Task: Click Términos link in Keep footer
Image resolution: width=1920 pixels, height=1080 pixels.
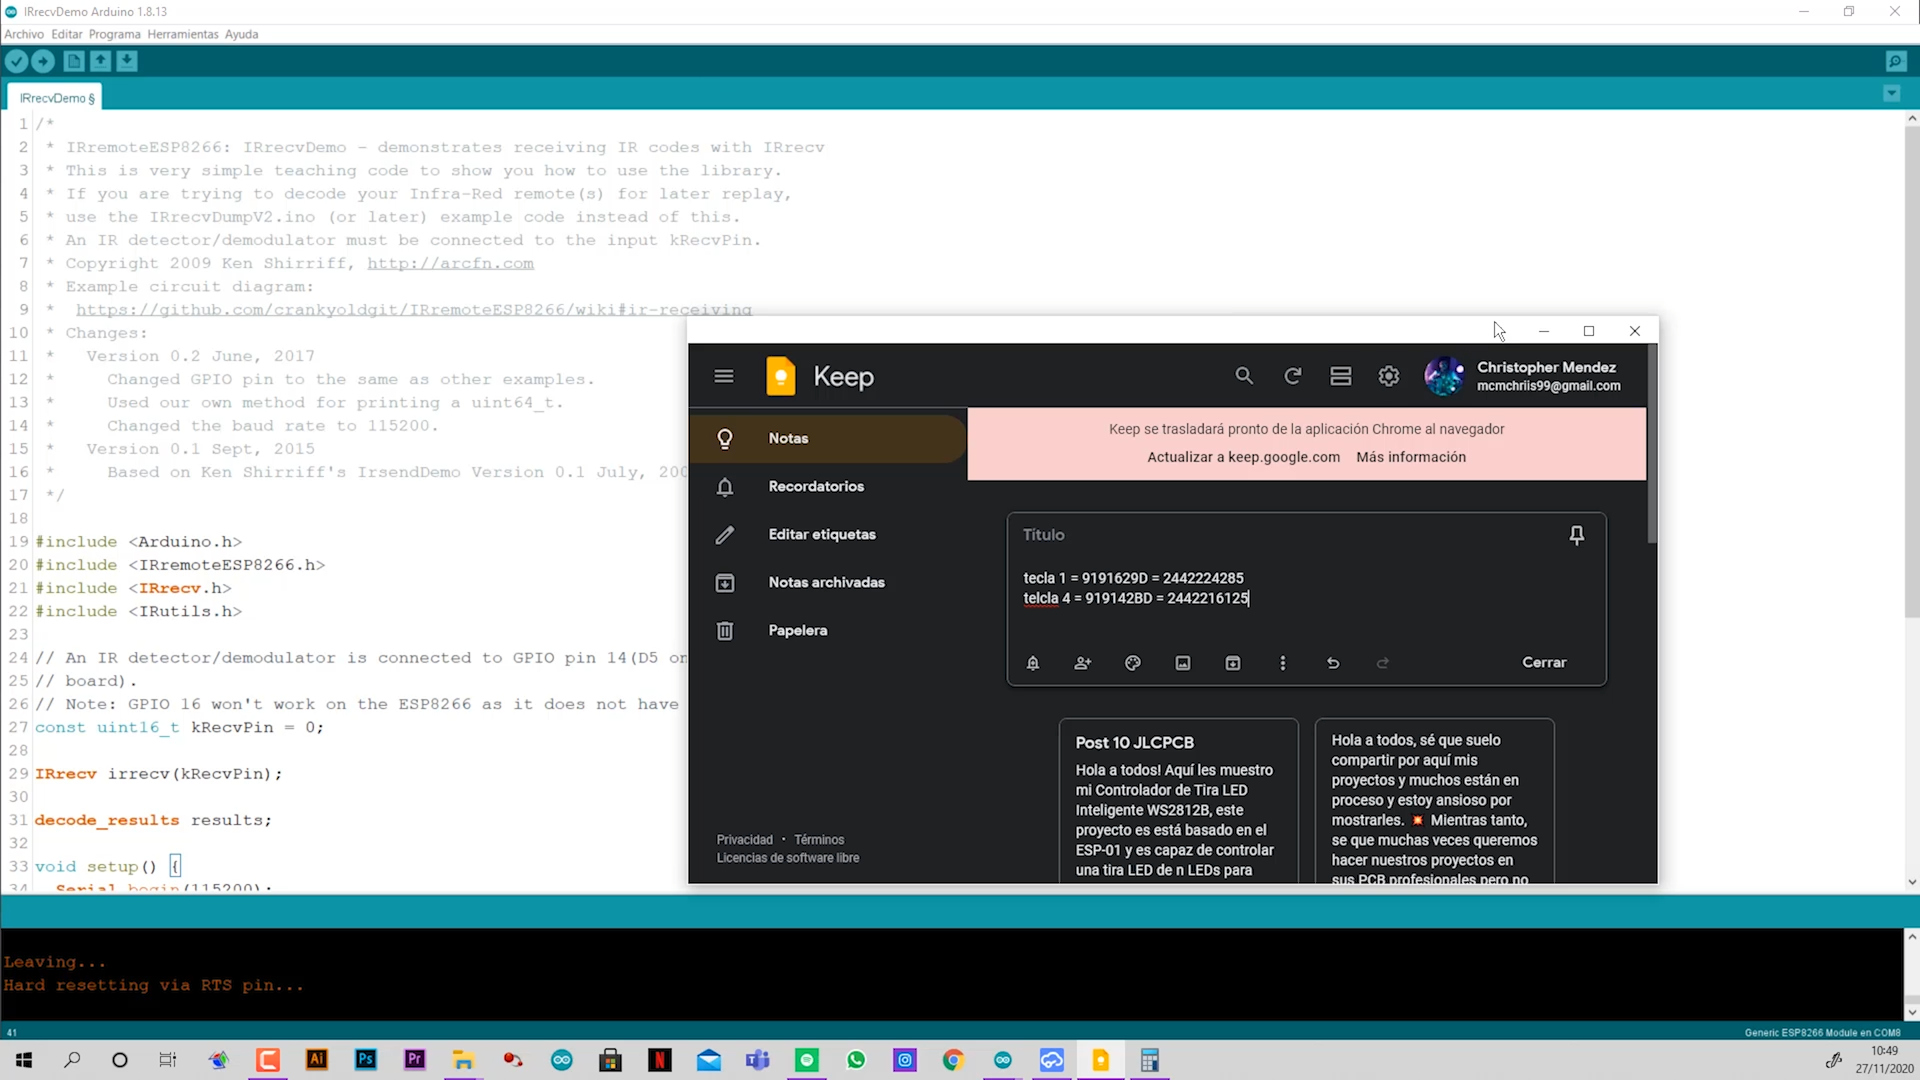Action: pyautogui.click(x=819, y=840)
